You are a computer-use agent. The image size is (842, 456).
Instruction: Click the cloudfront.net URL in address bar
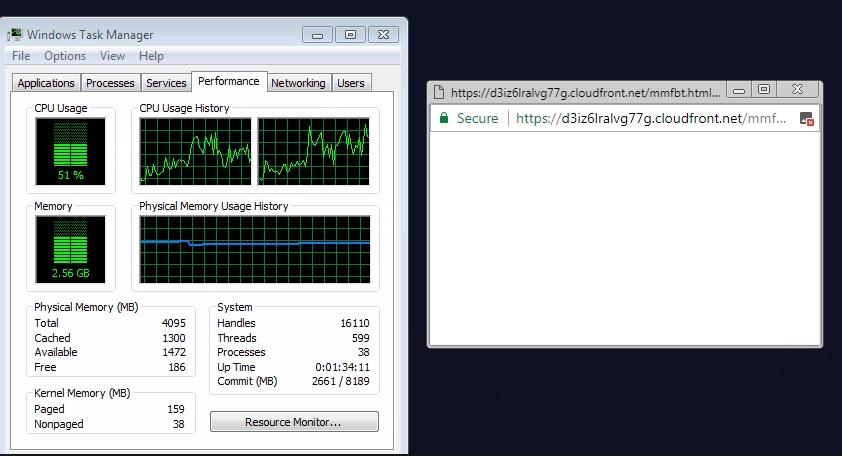pyautogui.click(x=651, y=118)
